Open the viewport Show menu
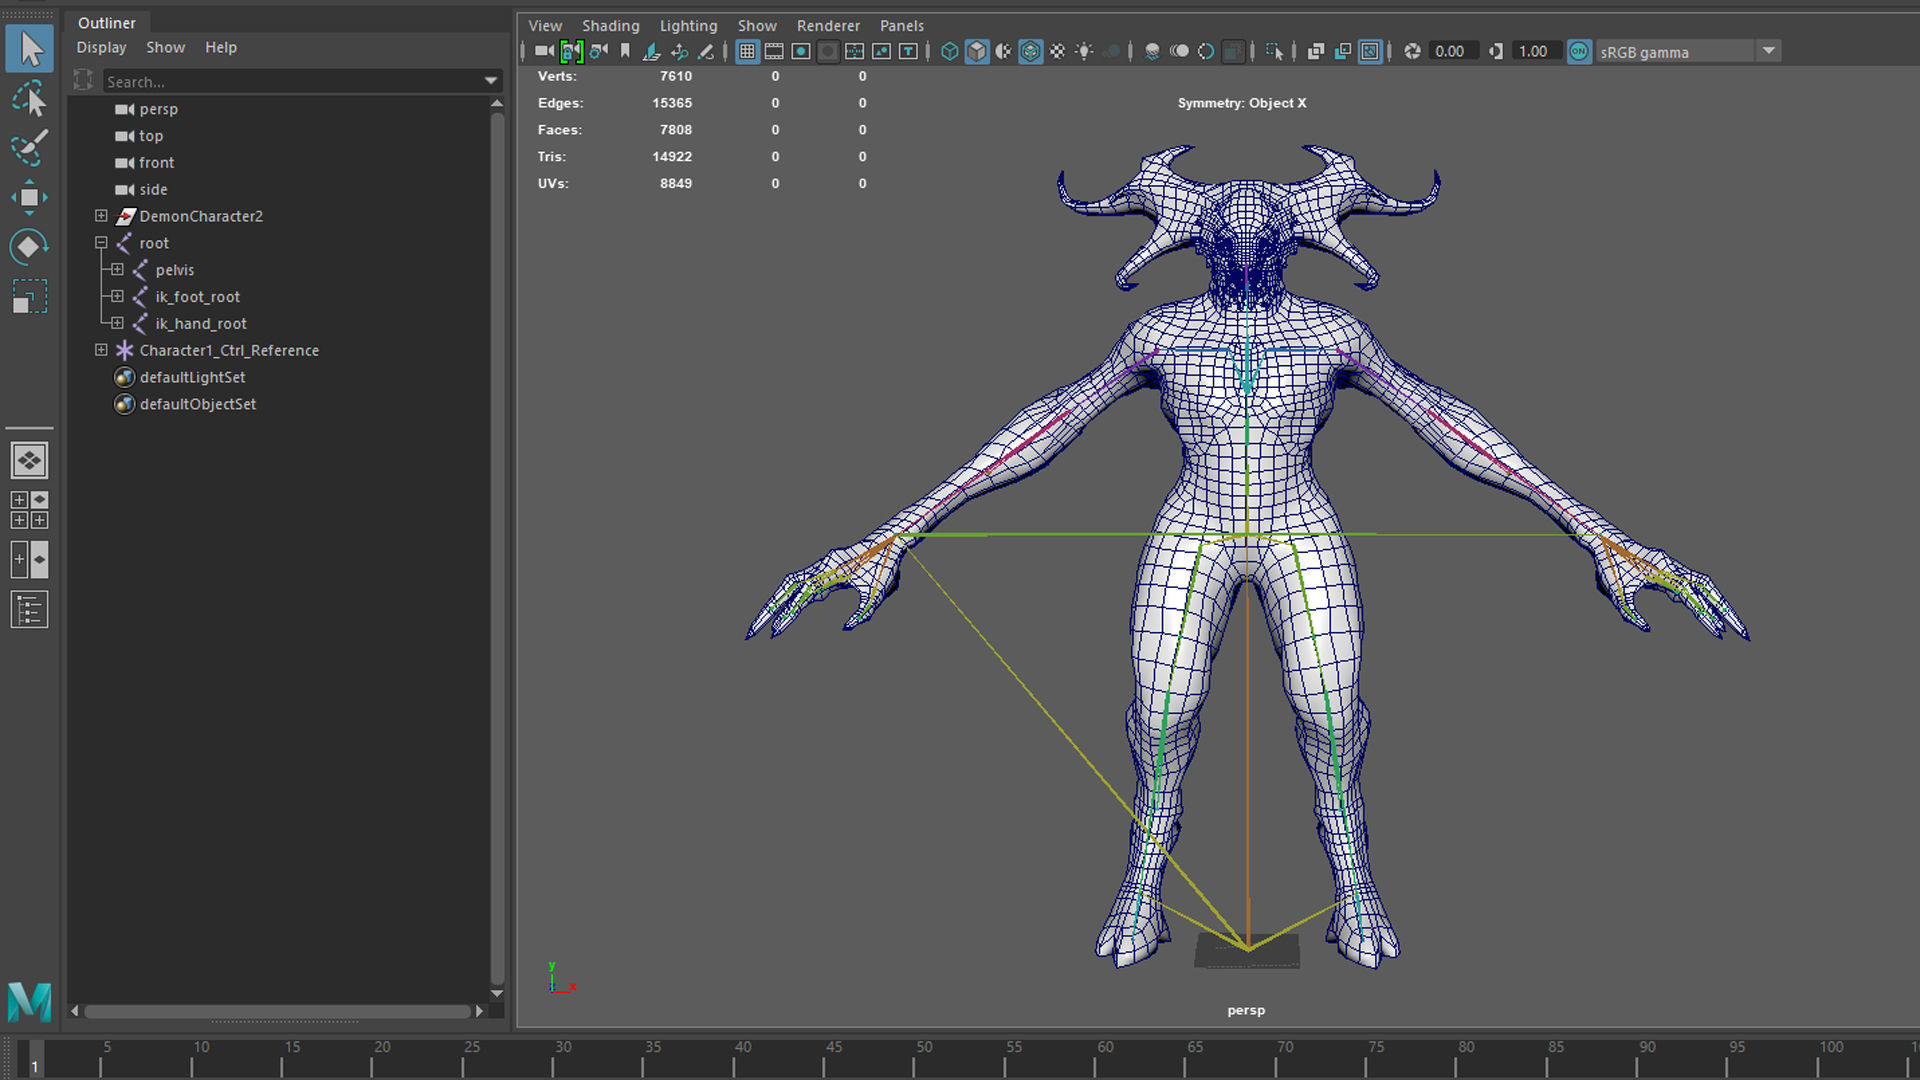Image resolution: width=1920 pixels, height=1080 pixels. [x=757, y=25]
